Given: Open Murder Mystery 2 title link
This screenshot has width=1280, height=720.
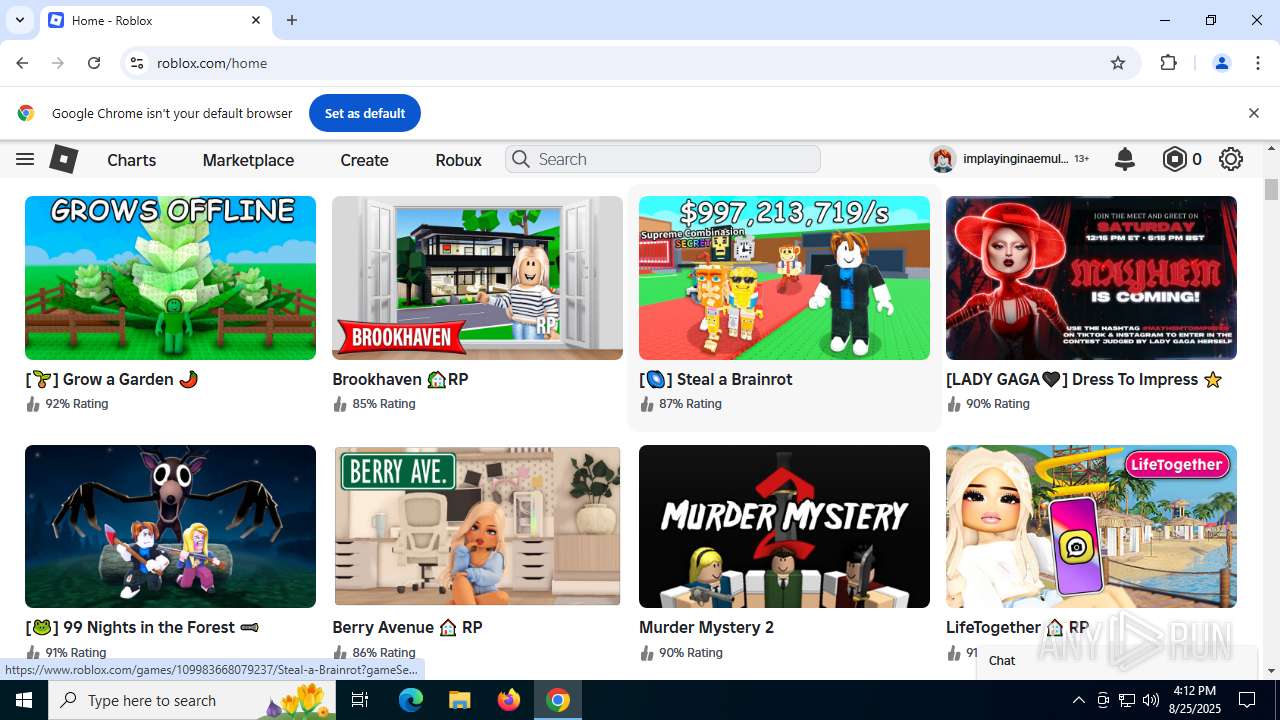Looking at the screenshot, I should pyautogui.click(x=706, y=628).
